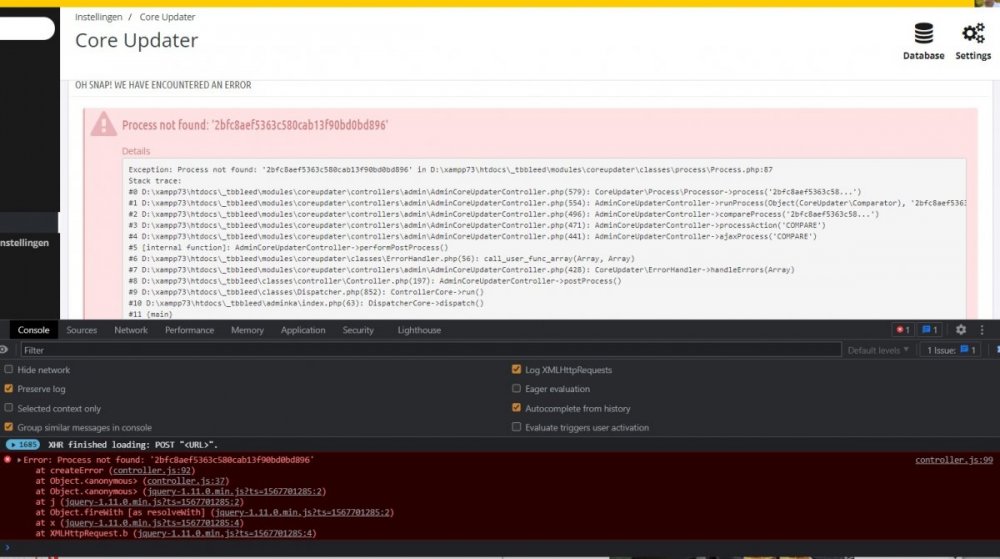Viewport: 1000px width, 559px height.
Task: Click the console eye live-expression icon
Action: [4, 350]
